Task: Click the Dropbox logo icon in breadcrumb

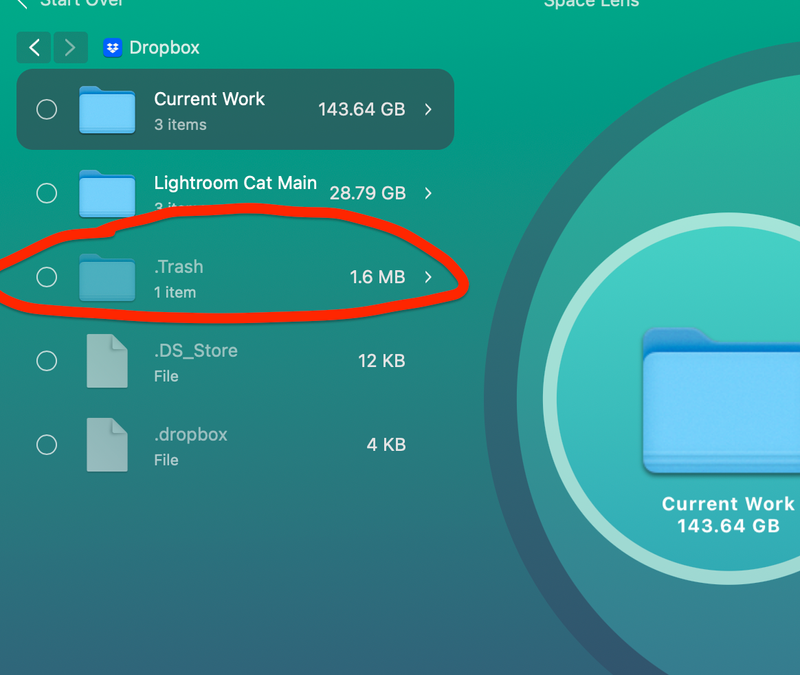Action: (x=113, y=47)
